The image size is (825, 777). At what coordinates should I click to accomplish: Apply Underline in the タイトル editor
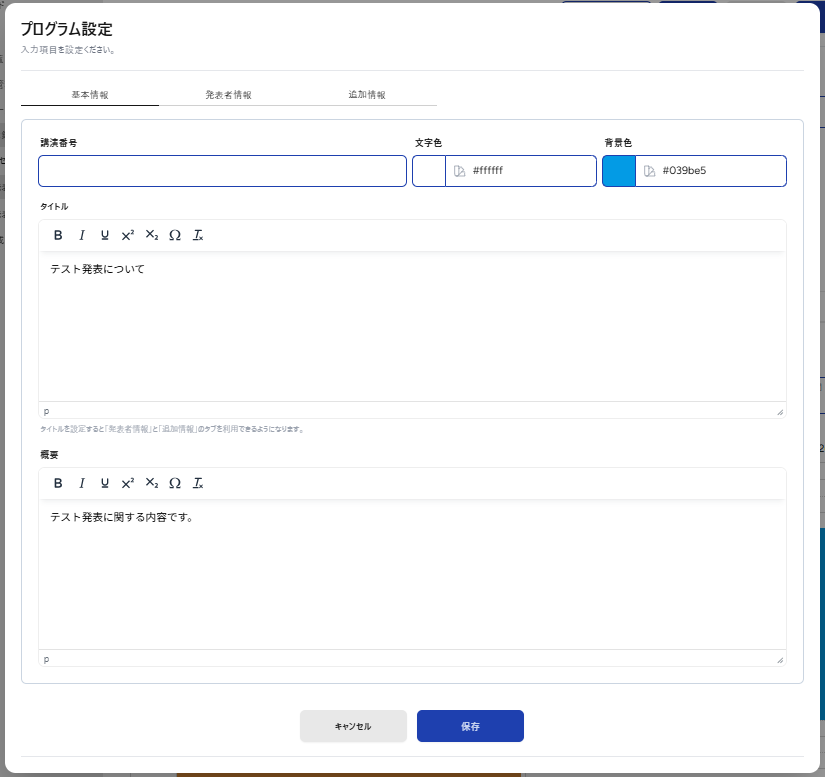tap(105, 235)
